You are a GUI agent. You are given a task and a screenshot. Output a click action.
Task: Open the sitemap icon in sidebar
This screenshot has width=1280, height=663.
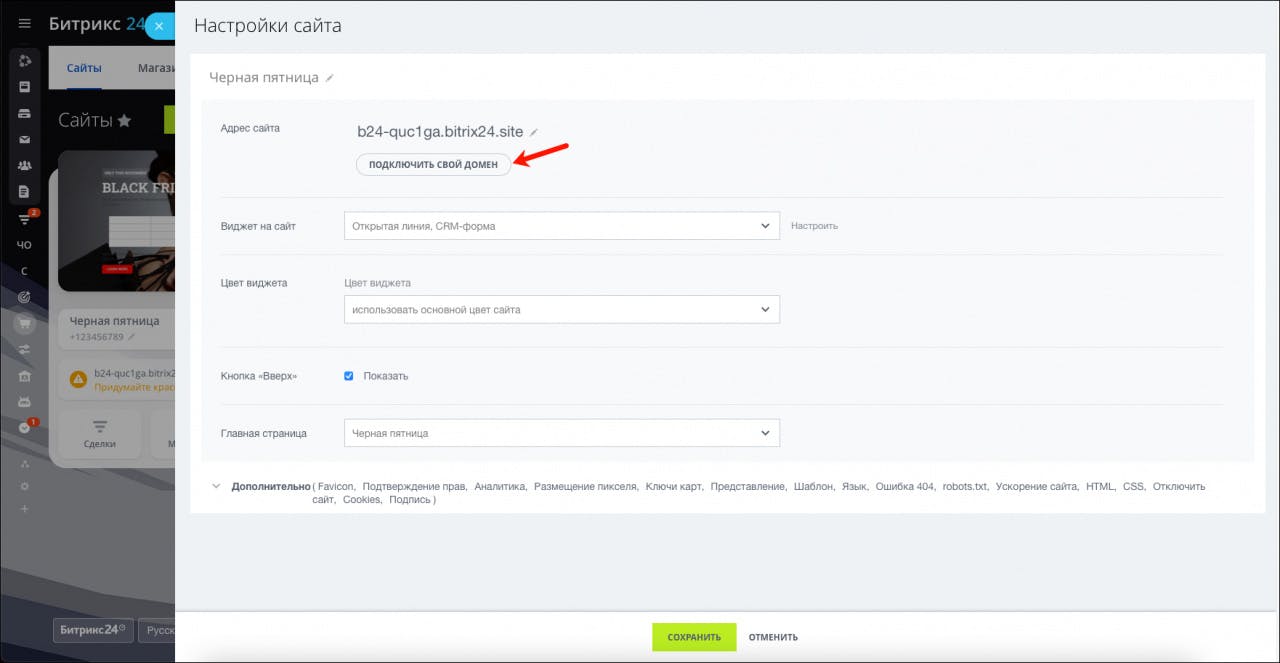(x=25, y=463)
